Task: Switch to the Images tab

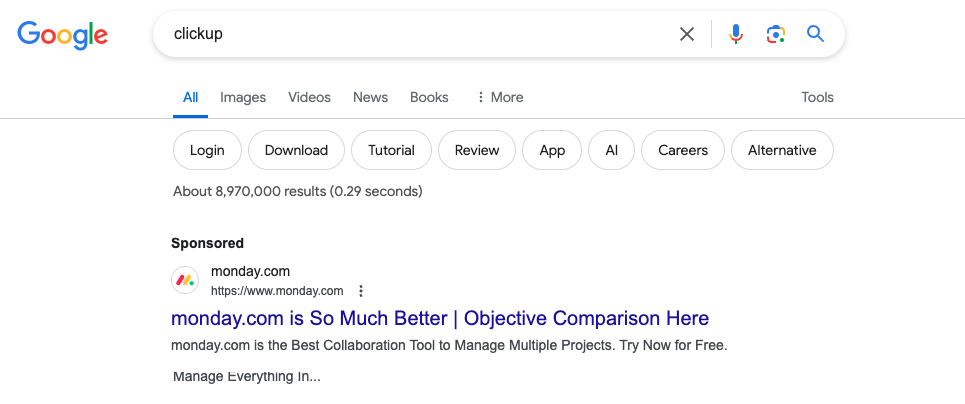Action: pos(243,97)
